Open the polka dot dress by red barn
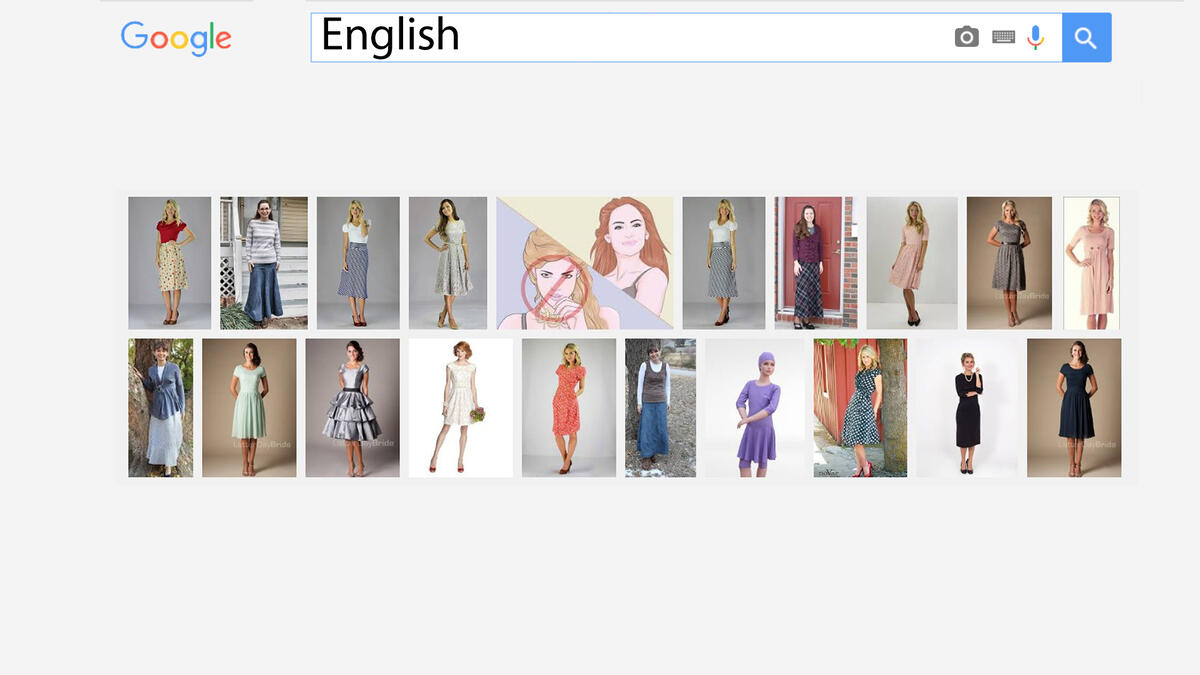1200x675 pixels. pos(861,407)
